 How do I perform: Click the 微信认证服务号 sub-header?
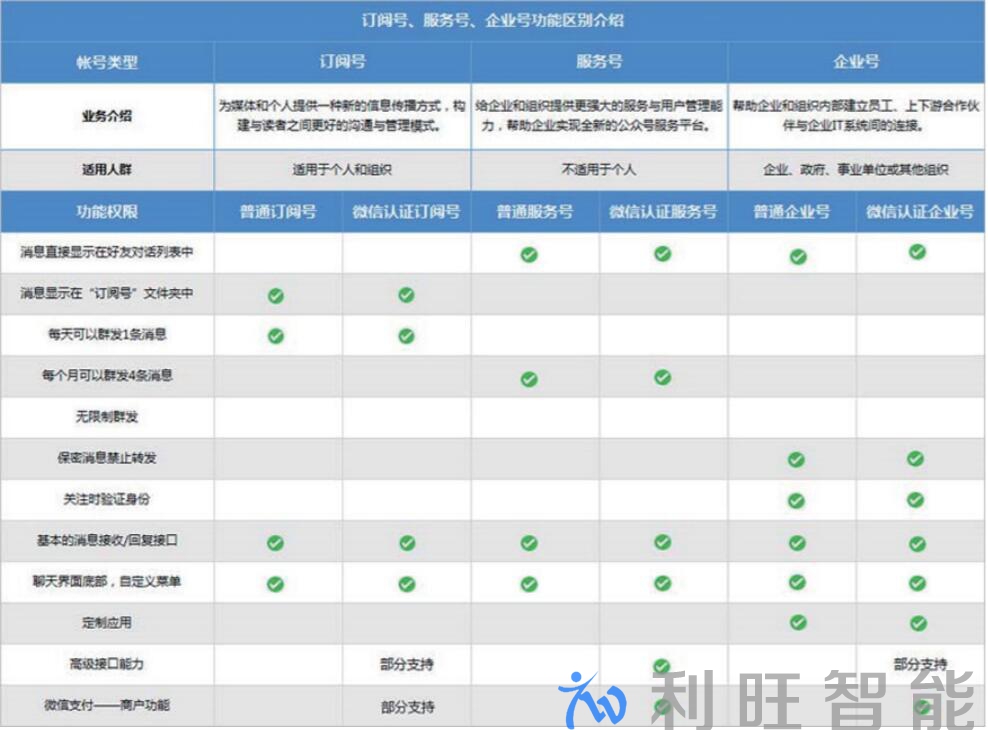663,211
